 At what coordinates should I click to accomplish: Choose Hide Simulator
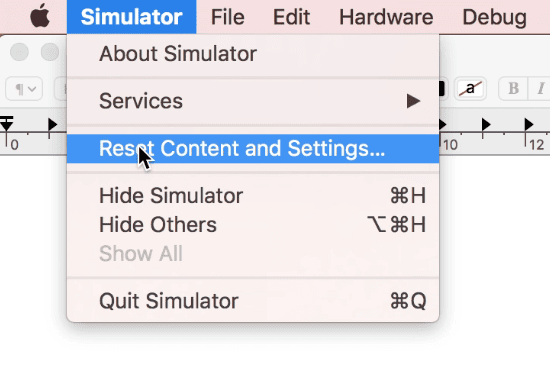point(253,195)
